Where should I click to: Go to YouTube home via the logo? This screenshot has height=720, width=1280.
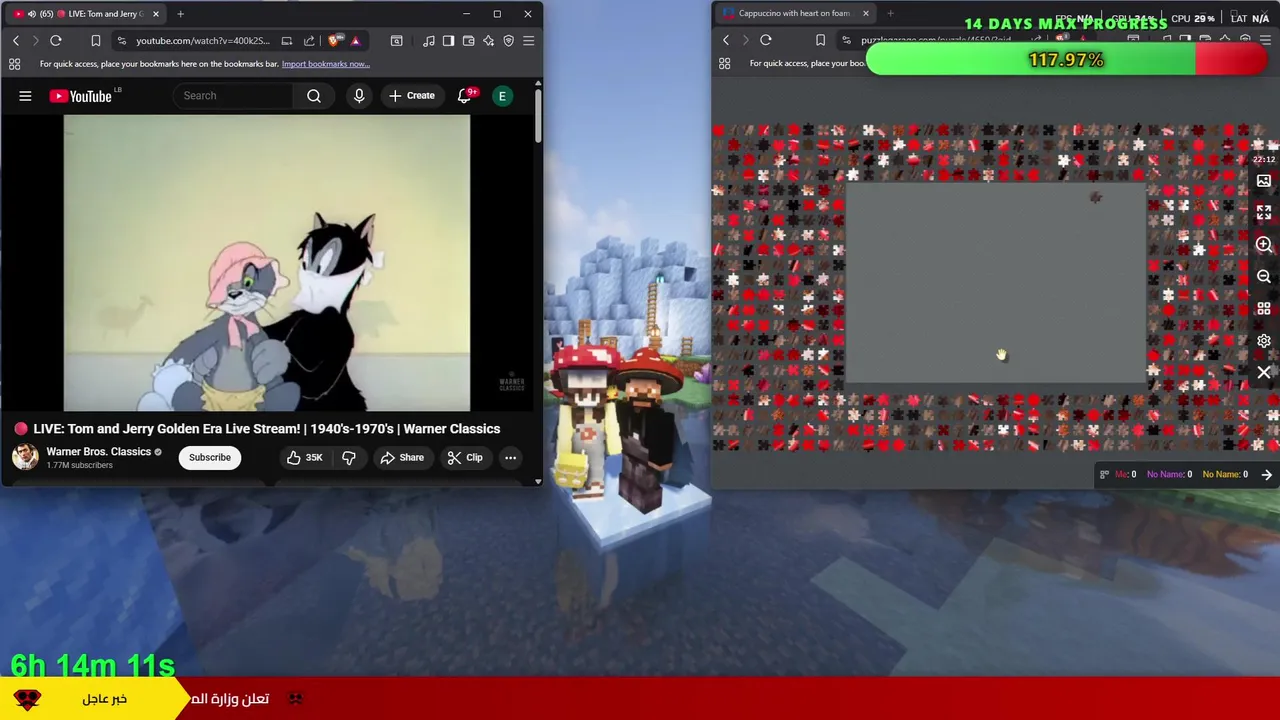click(x=82, y=96)
